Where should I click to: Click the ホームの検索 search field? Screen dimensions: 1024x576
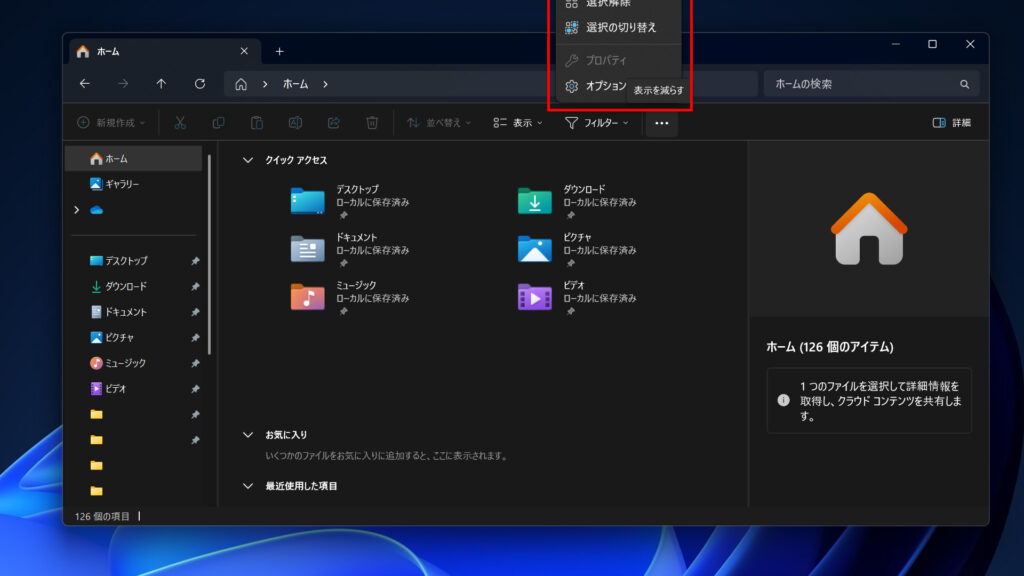(871, 84)
